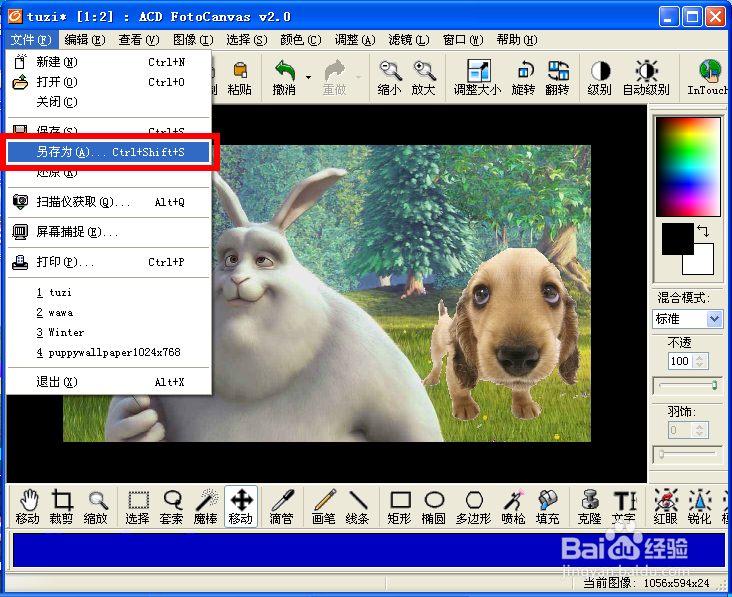Choose Close (关闭) from File menu
Viewport: 732px width, 597px height.
pyautogui.click(x=109, y=102)
